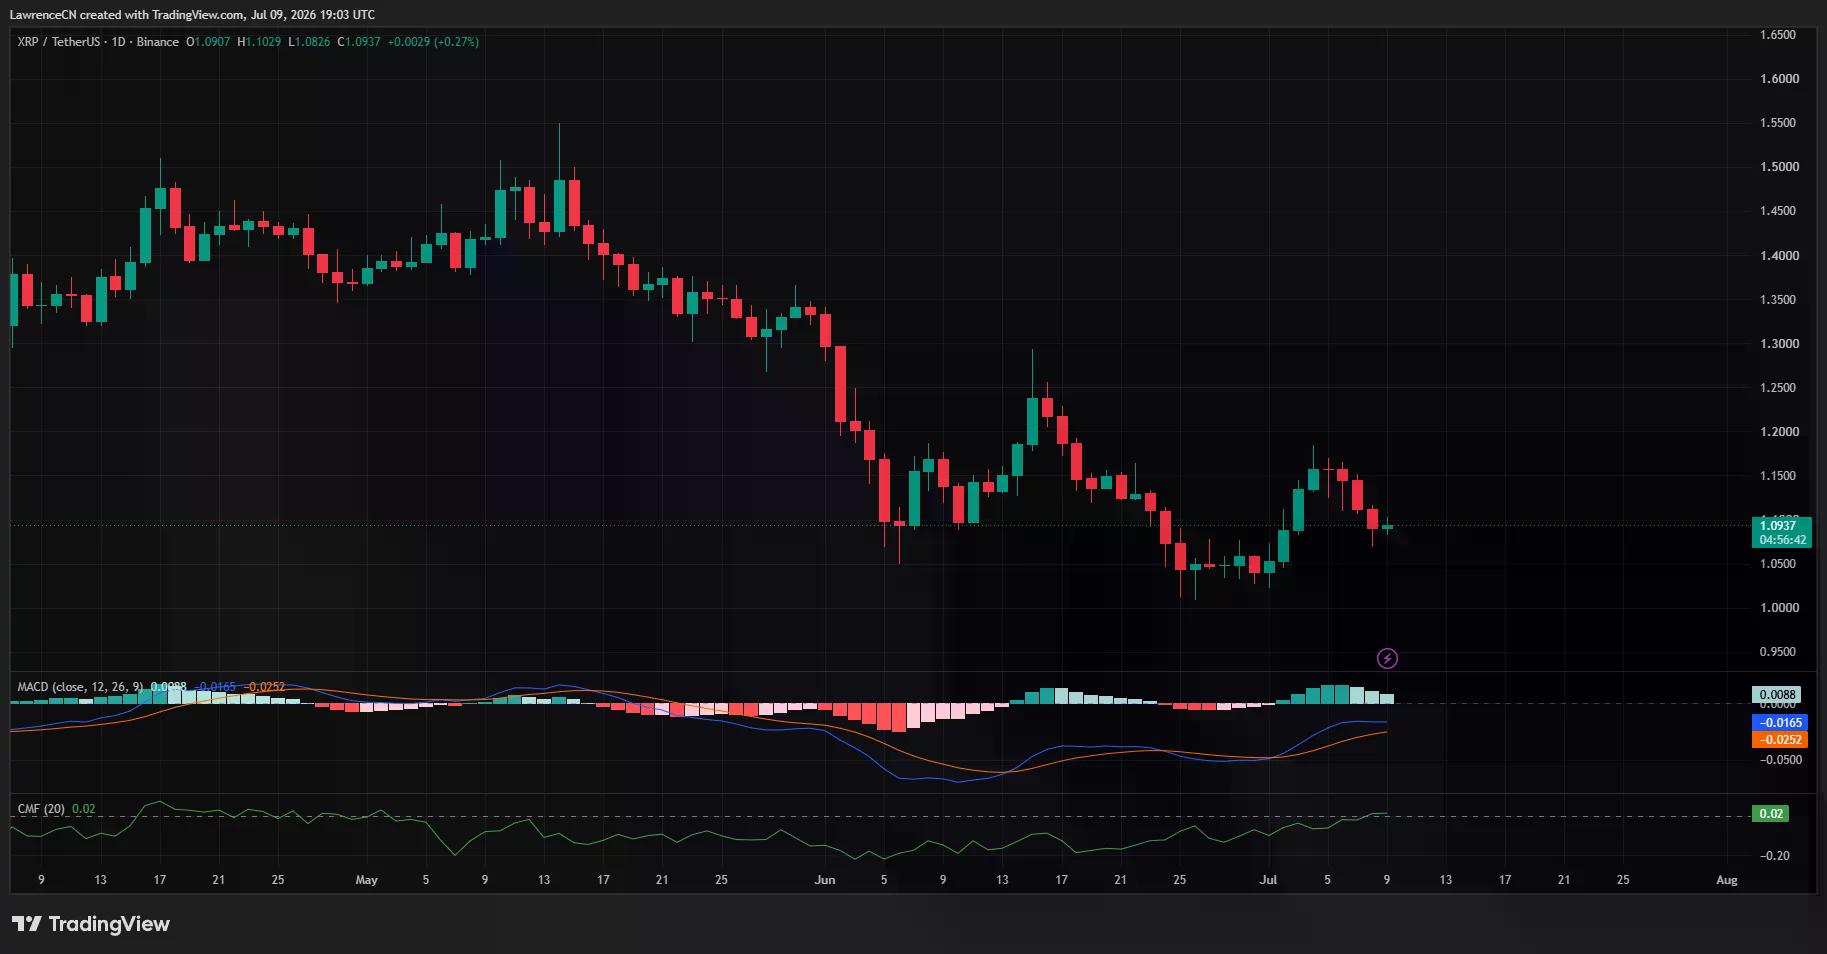The height and width of the screenshot is (954, 1827).
Task: Click the 1.0000 price axis label
Action: click(x=1779, y=608)
